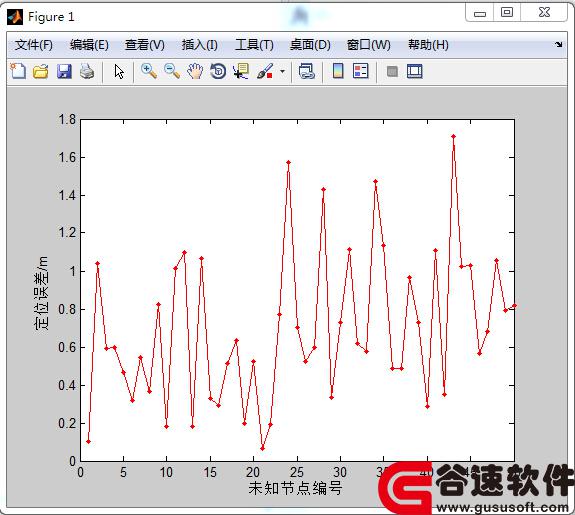Select the Brush data tool
Image resolution: width=575 pixels, height=515 pixels.
[265, 71]
